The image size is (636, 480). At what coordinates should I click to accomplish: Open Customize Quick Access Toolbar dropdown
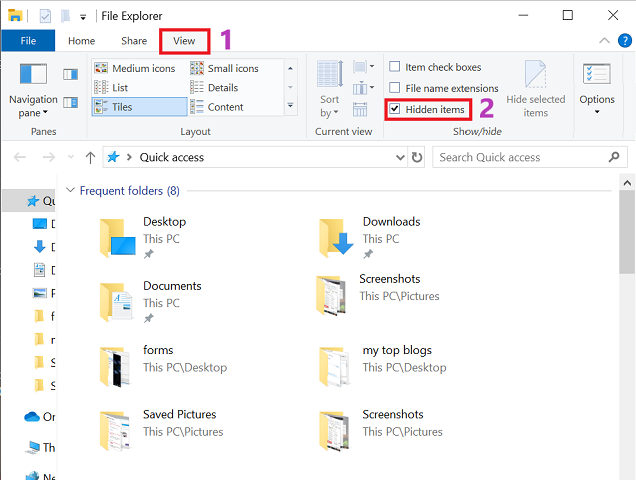[83, 17]
